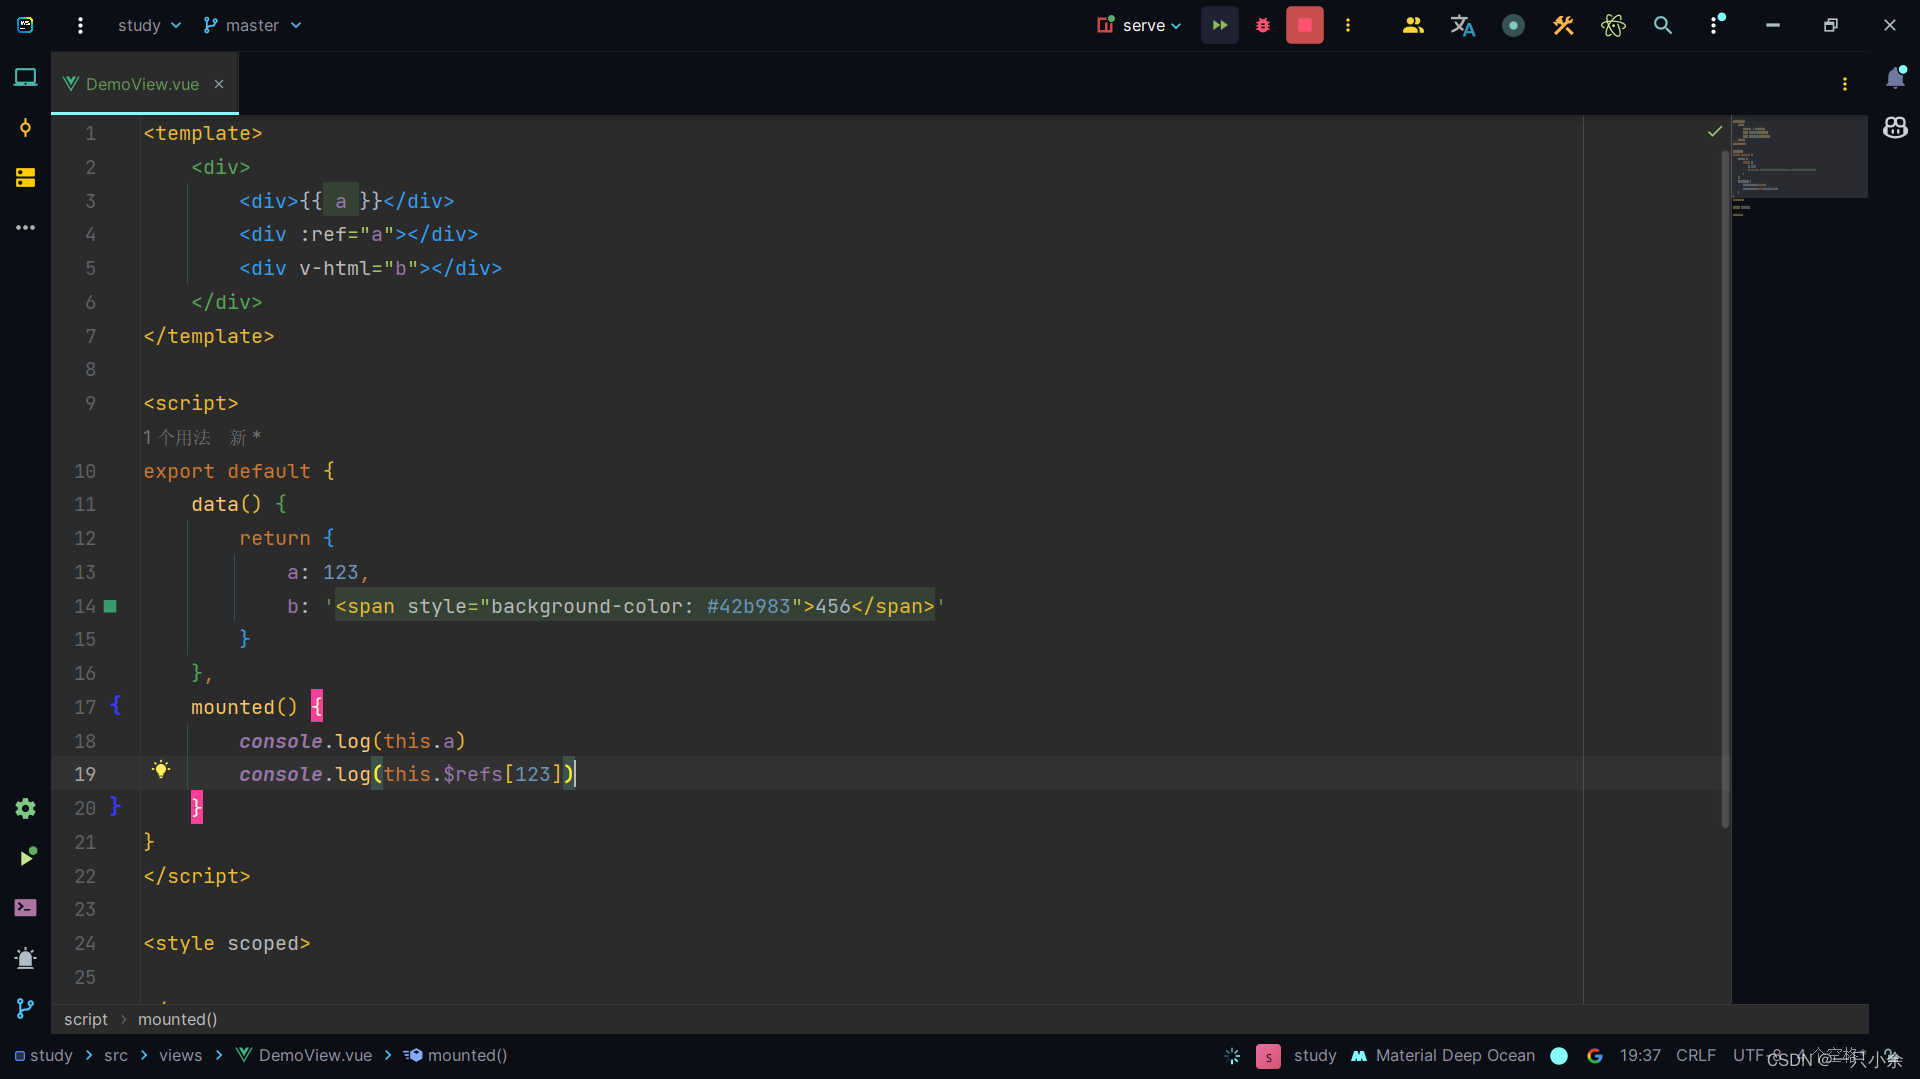1920x1079 pixels.
Task: Open IDE settings and updates menu
Action: point(1715,25)
